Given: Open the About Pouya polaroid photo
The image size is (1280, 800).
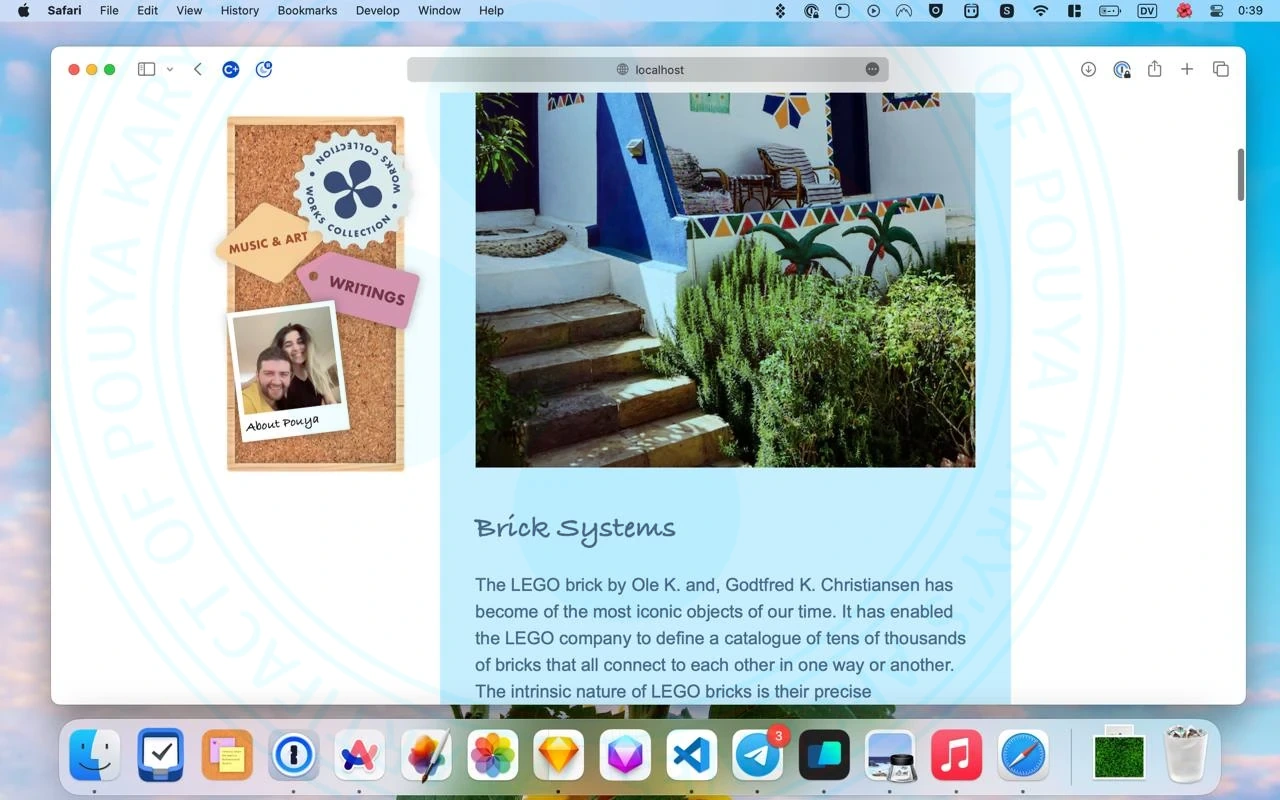Looking at the screenshot, I should [x=288, y=373].
